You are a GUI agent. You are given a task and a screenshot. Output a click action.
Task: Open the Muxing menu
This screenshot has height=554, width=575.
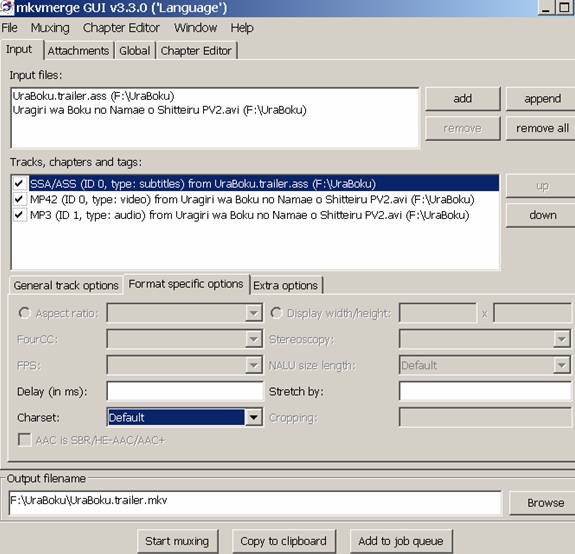point(50,28)
